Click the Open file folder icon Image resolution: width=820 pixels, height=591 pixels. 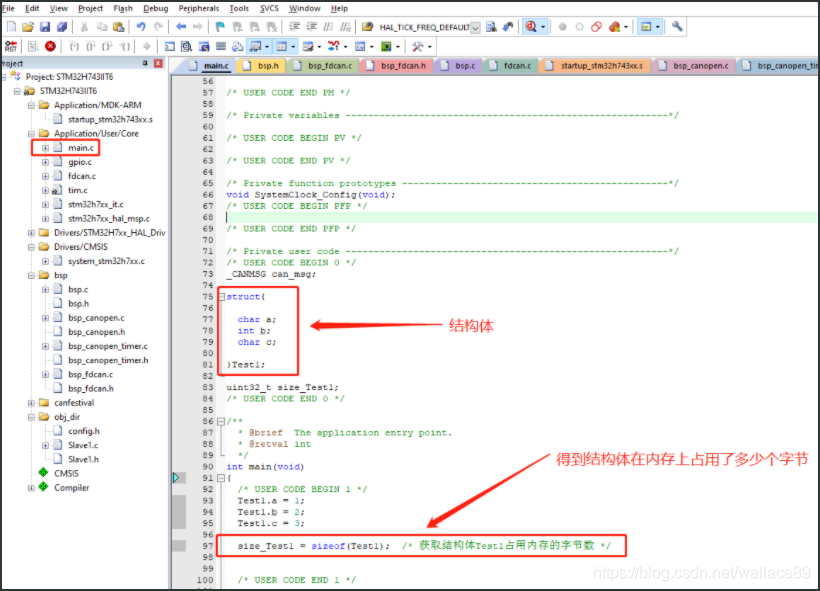tap(28, 27)
